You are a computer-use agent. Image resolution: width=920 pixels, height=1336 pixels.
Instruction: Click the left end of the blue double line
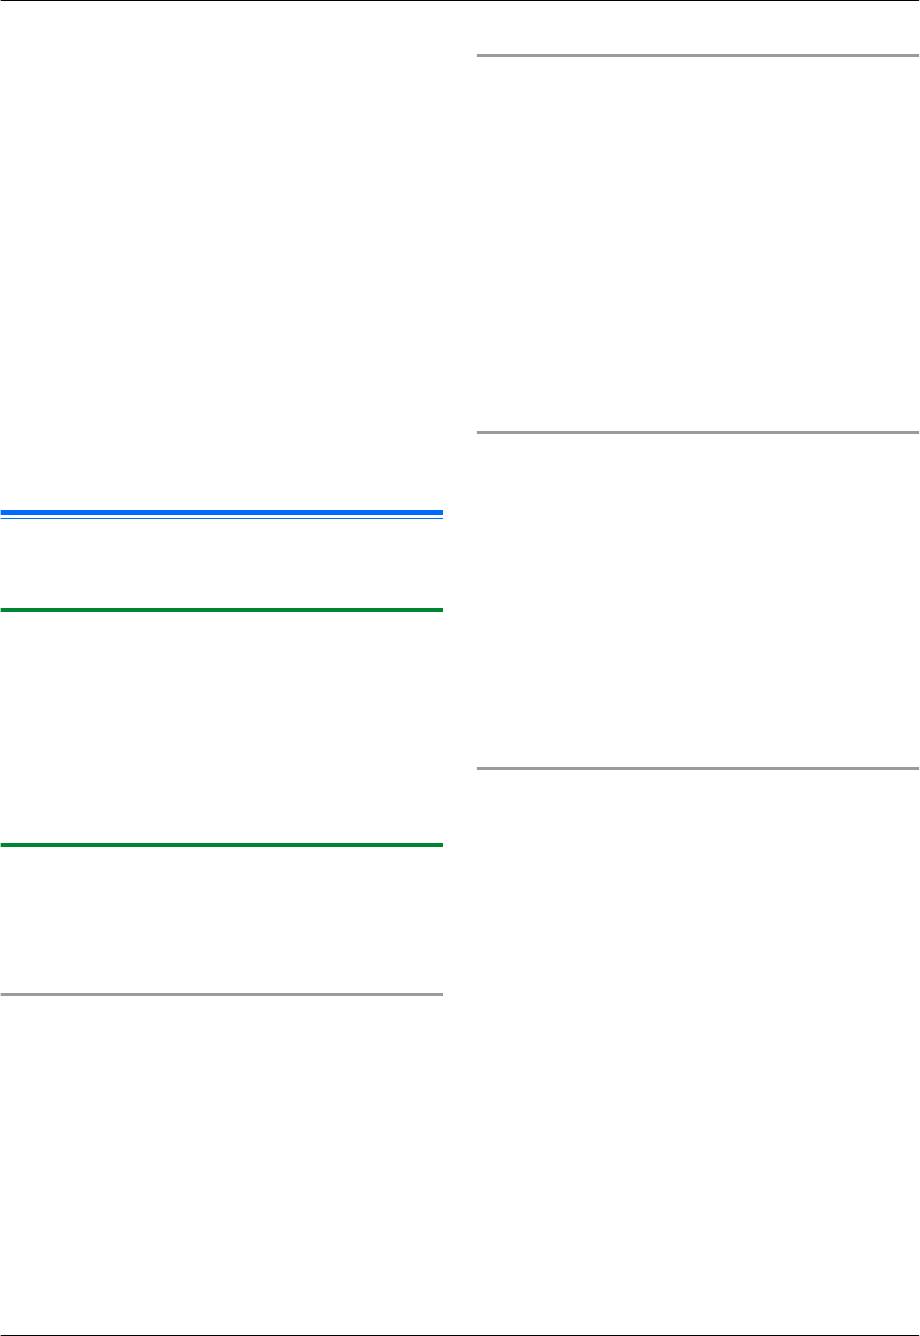(x=6, y=513)
